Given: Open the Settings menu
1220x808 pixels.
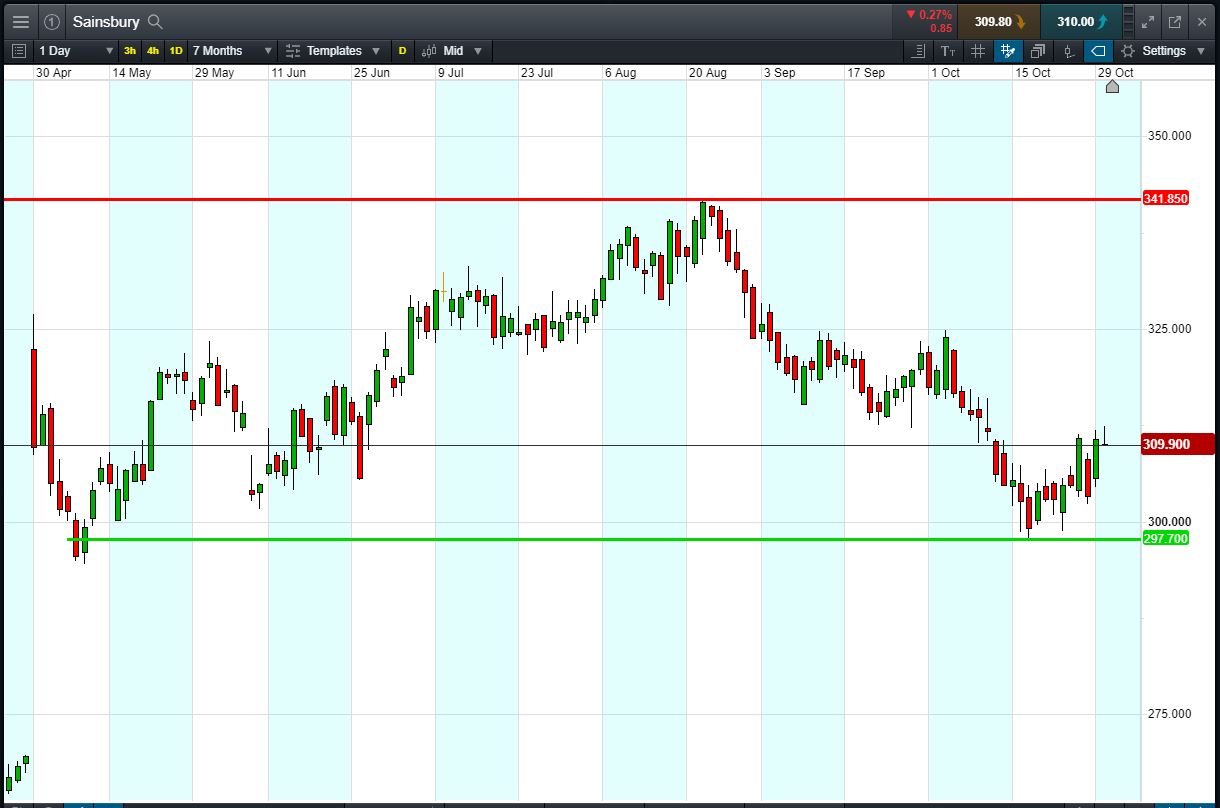Looking at the screenshot, I should [1163, 51].
